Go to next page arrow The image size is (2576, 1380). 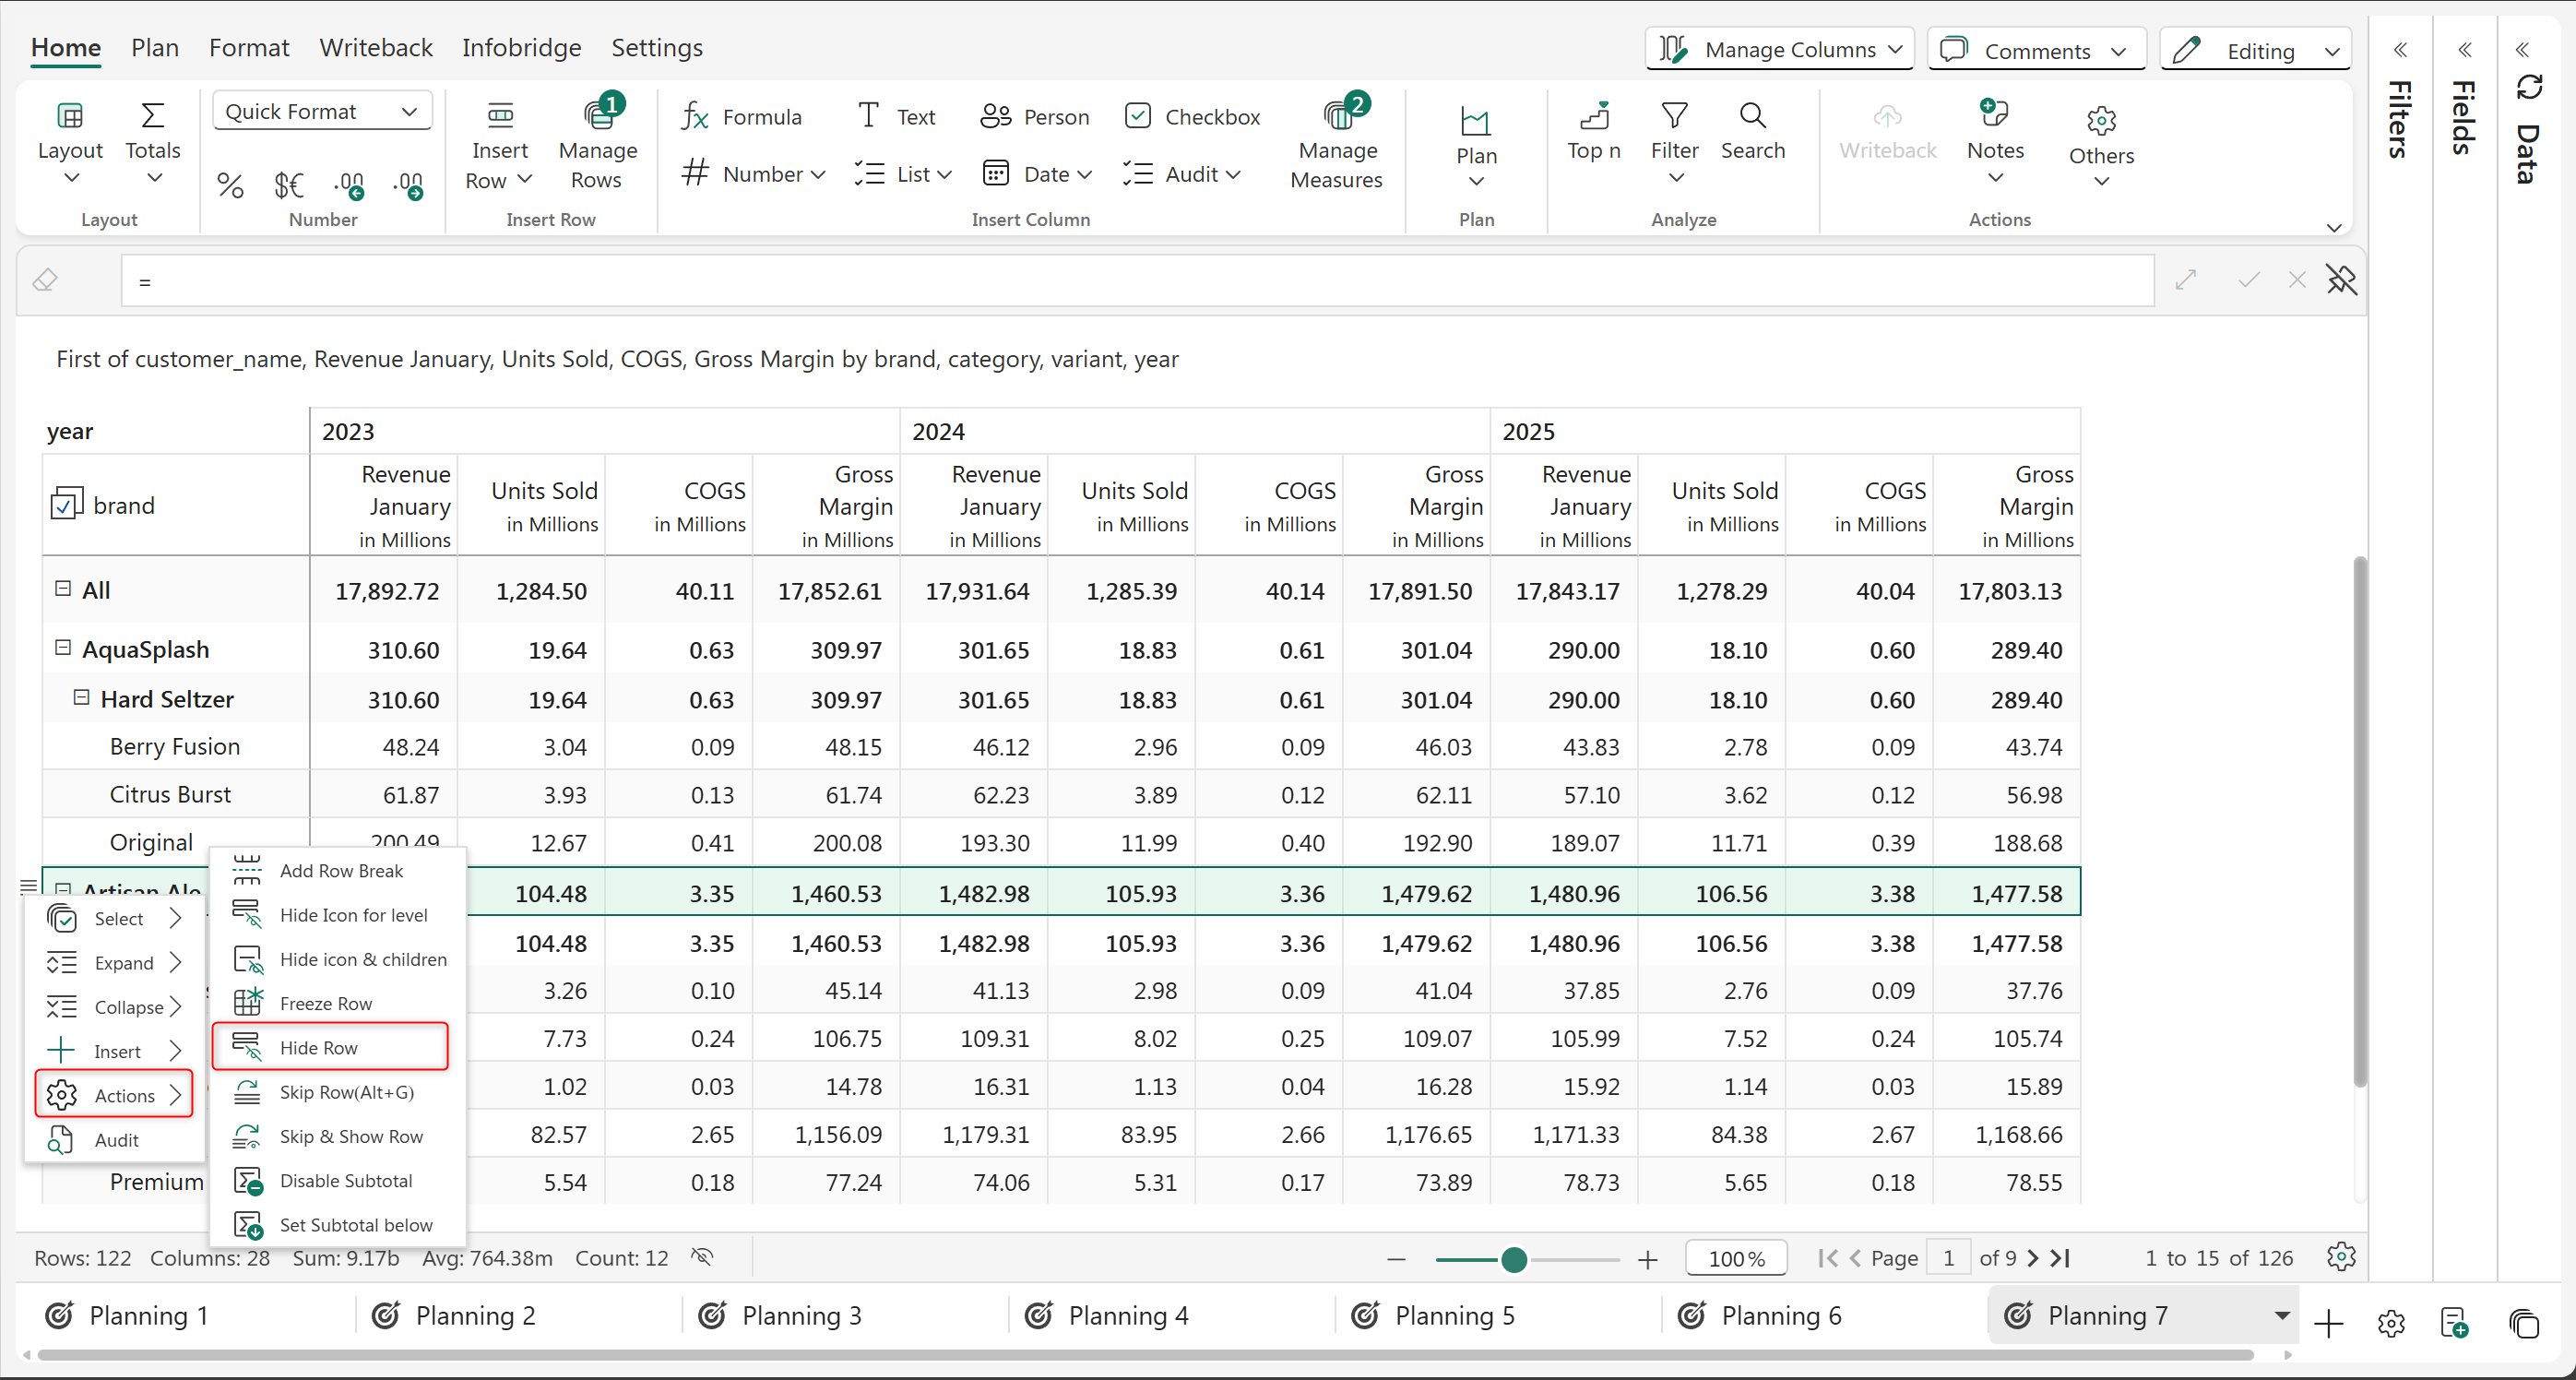(2032, 1258)
